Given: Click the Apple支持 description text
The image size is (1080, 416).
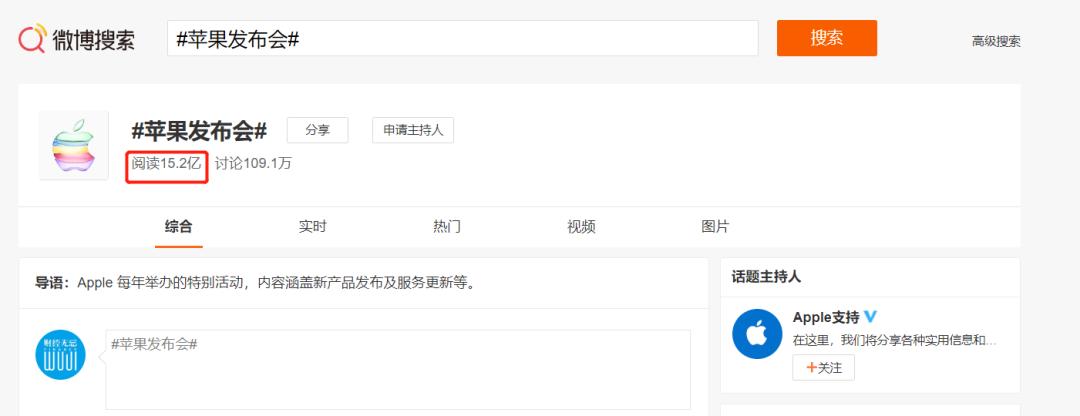Looking at the screenshot, I should (x=895, y=340).
